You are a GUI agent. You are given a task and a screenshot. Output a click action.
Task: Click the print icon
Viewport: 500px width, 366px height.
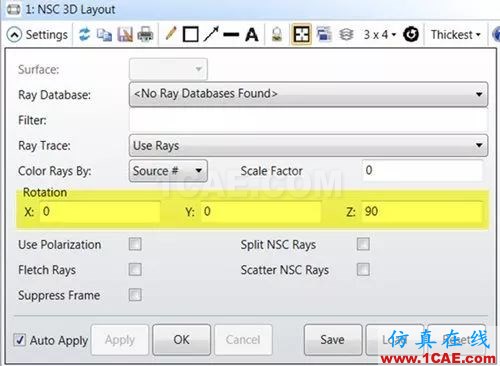point(145,34)
